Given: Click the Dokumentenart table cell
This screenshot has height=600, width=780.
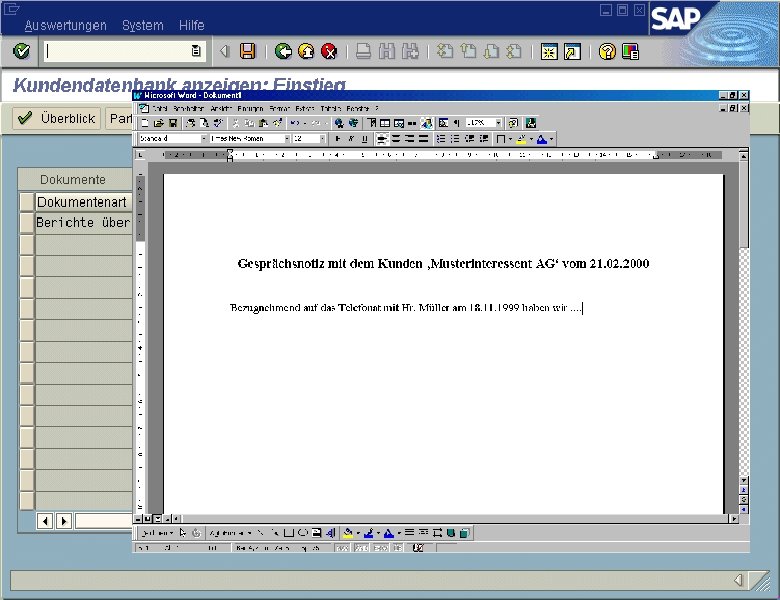Looking at the screenshot, I should click(x=84, y=202).
